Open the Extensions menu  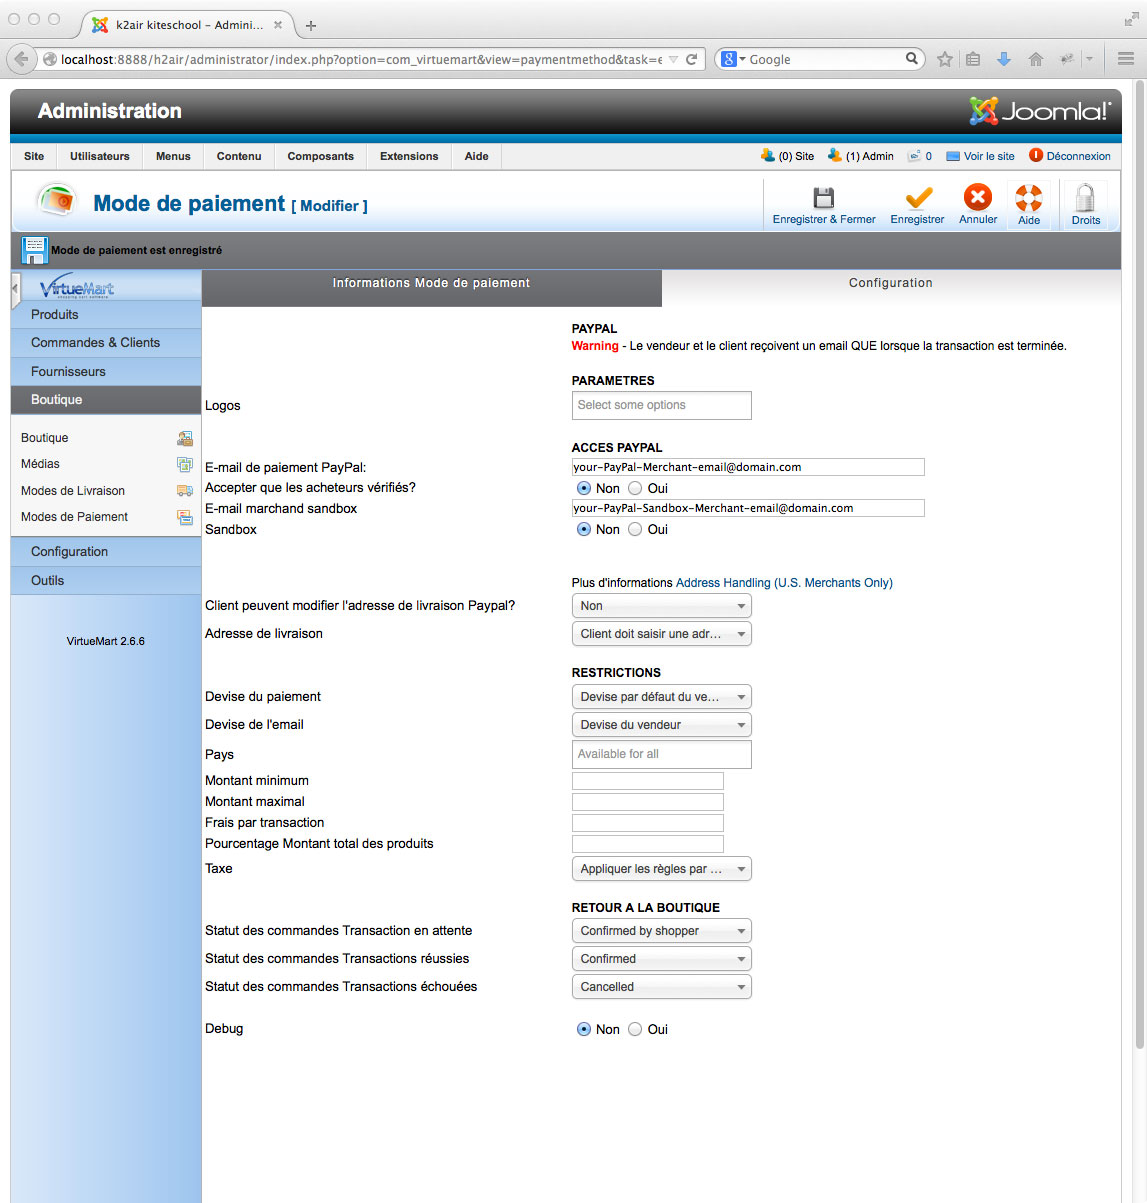click(x=409, y=156)
